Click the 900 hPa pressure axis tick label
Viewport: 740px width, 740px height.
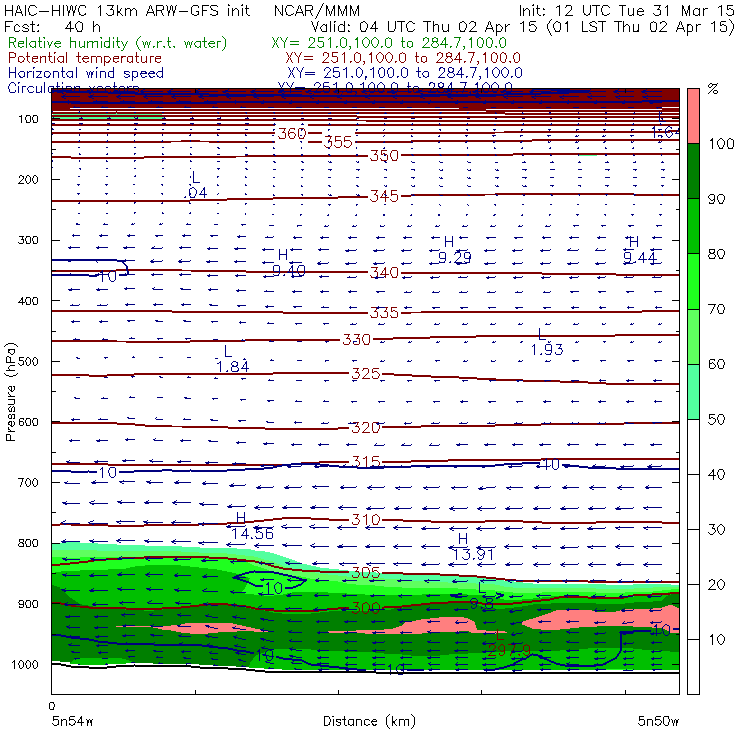point(28,604)
